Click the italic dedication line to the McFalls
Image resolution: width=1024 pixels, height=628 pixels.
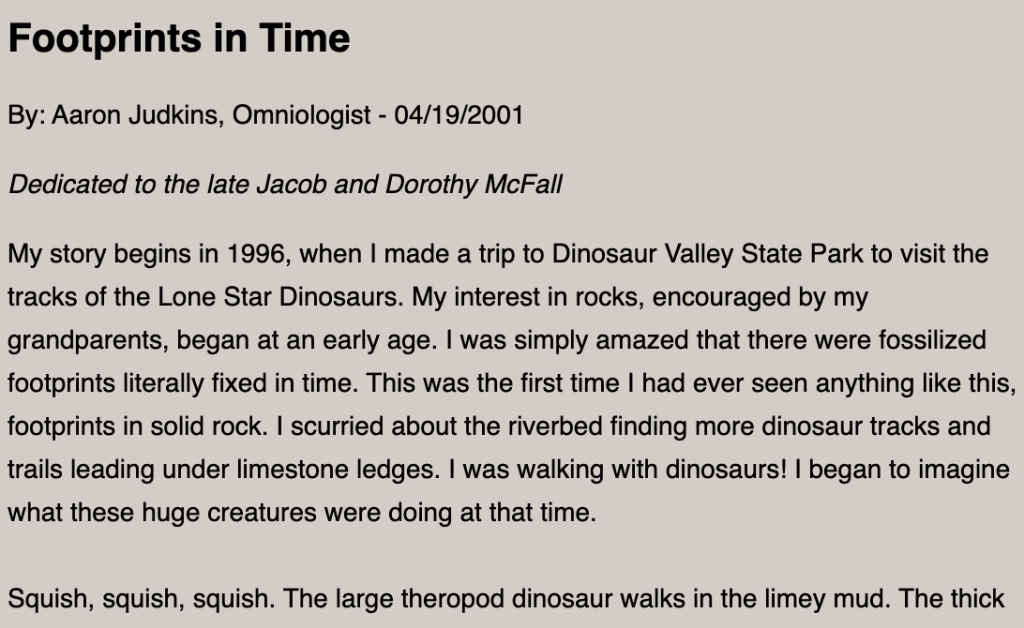[285, 185]
